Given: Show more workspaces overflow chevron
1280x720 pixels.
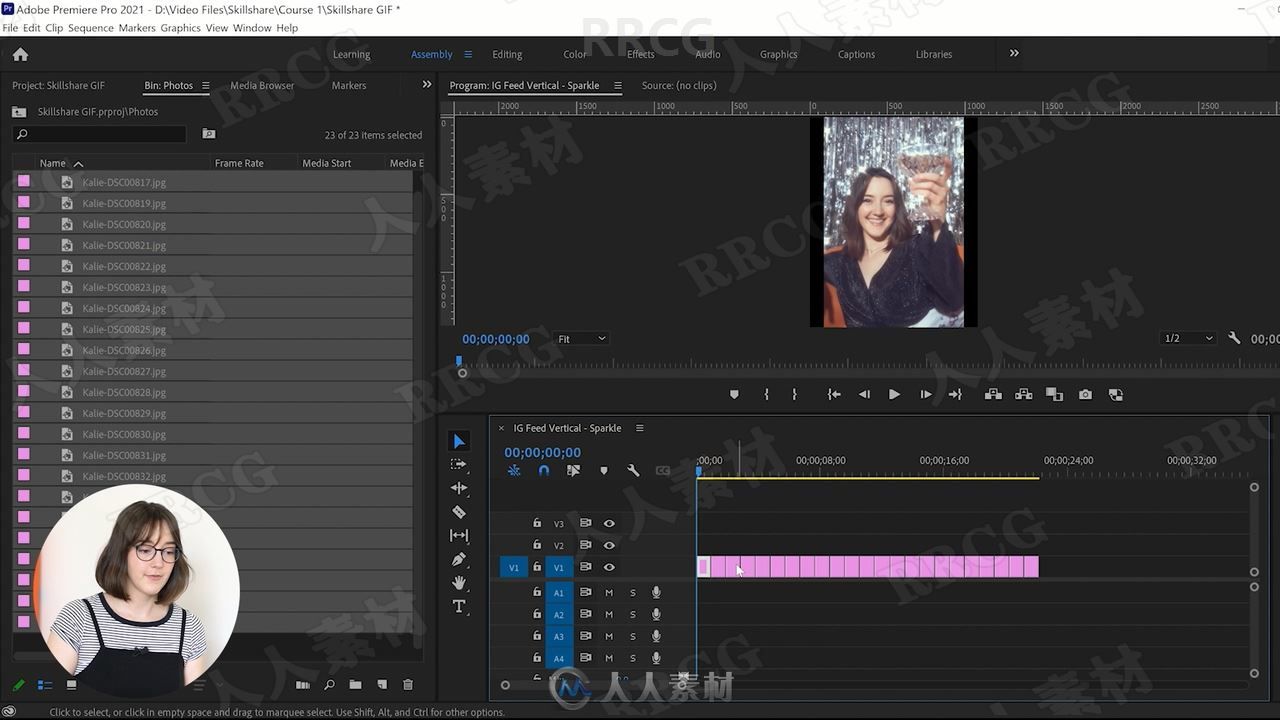Looking at the screenshot, I should [x=1014, y=54].
